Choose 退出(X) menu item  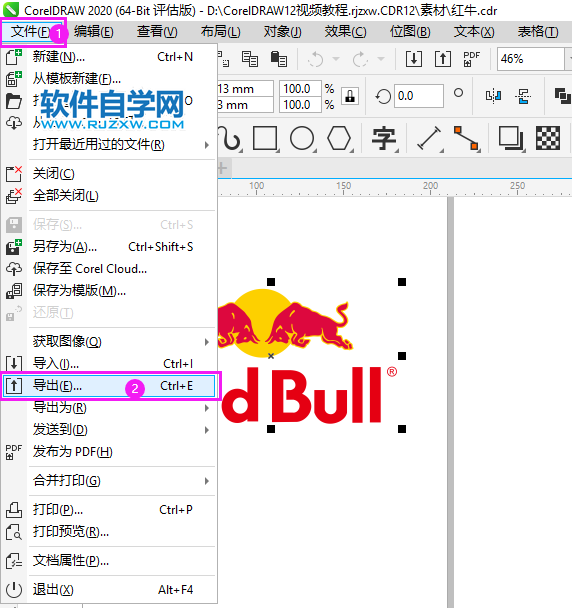tap(109, 590)
